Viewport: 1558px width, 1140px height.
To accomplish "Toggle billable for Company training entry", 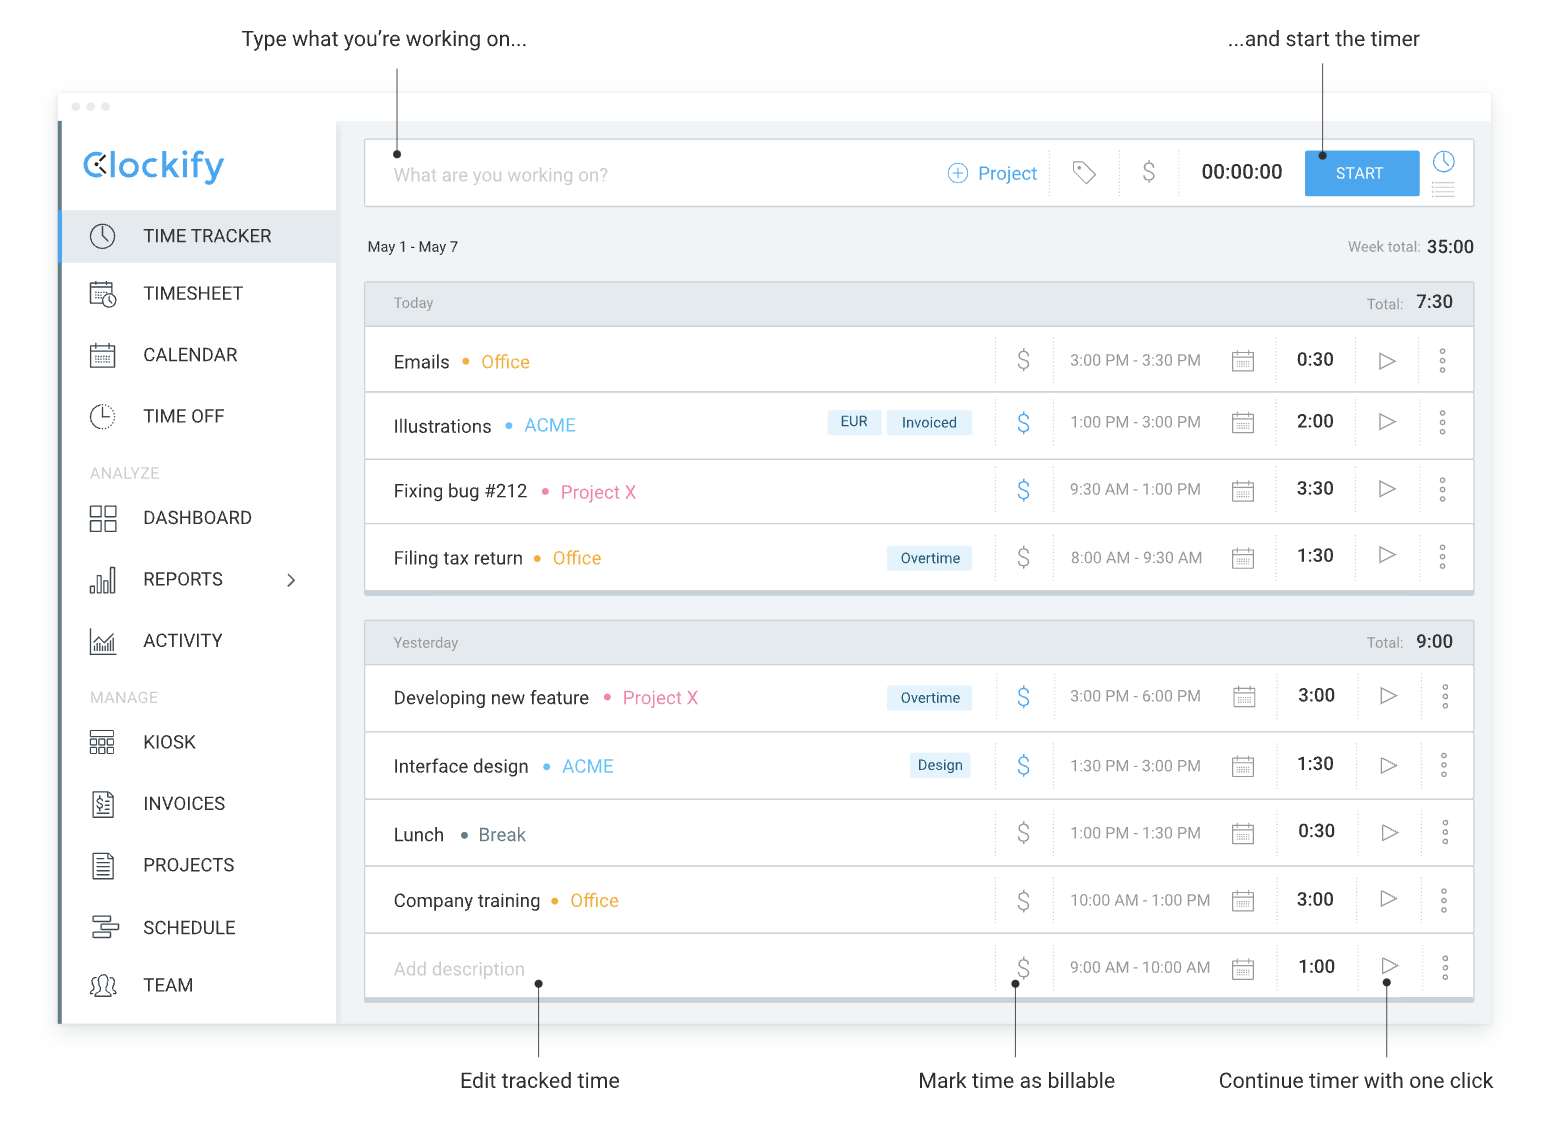I will click(x=1023, y=901).
